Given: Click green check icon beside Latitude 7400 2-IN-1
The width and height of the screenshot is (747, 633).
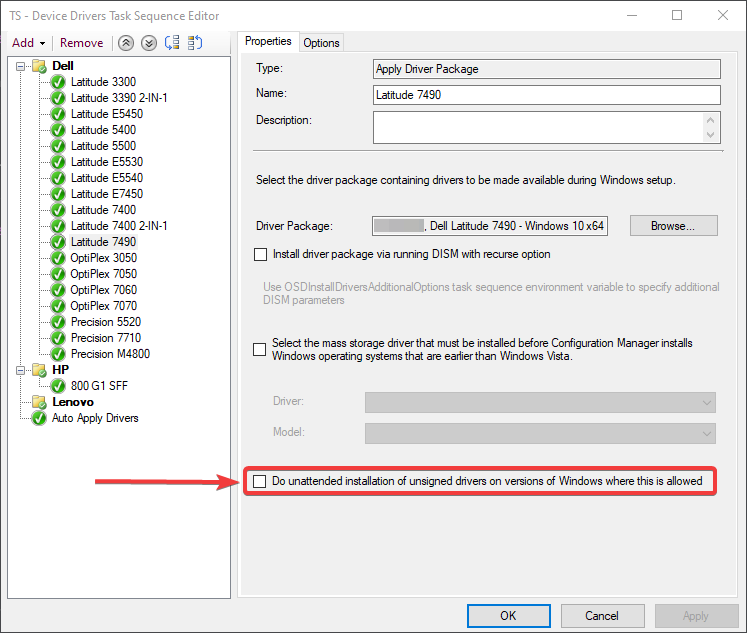Looking at the screenshot, I should tap(58, 226).
